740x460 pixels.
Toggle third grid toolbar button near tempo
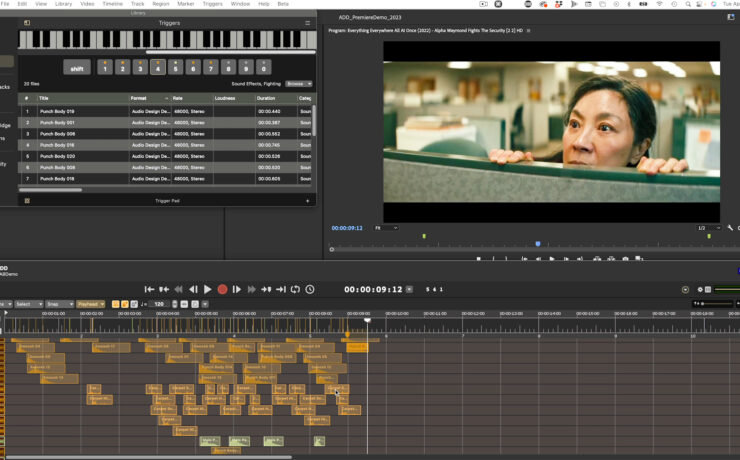134,304
